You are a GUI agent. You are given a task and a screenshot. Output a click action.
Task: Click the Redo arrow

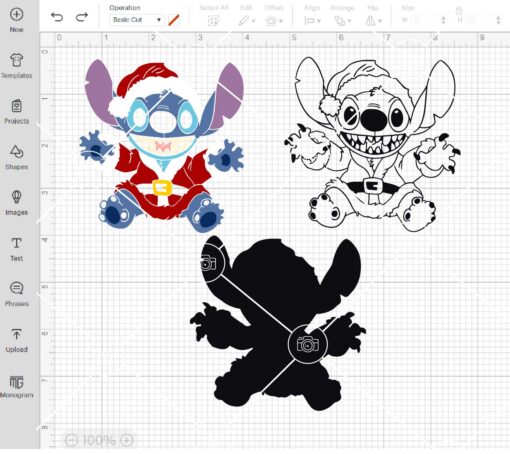[82, 17]
